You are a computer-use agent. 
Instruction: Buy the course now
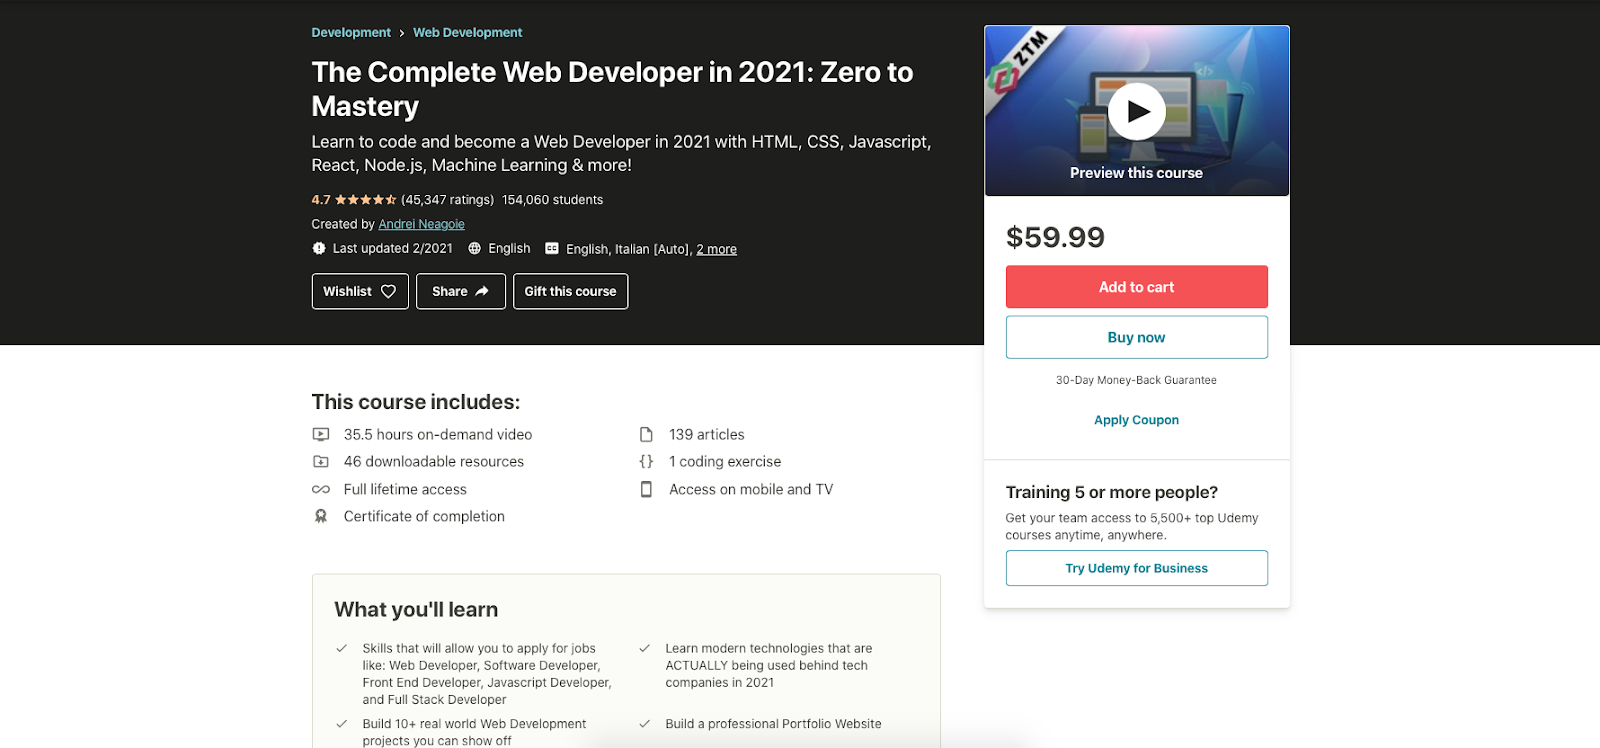pos(1137,337)
